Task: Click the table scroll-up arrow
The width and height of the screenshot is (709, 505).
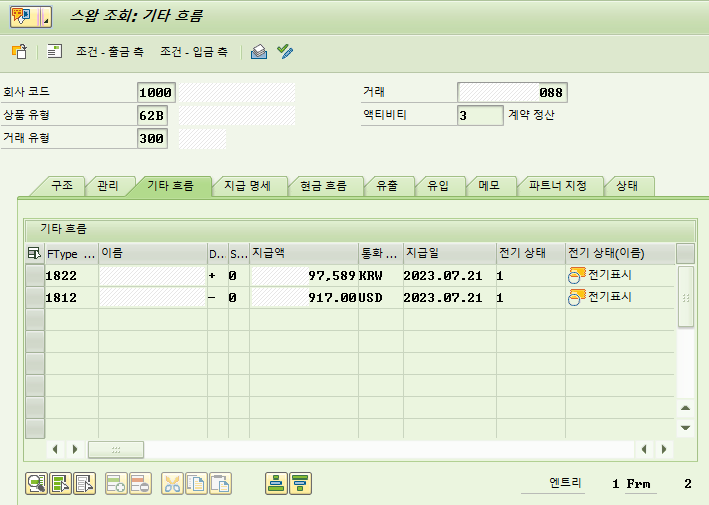Action: coord(685,408)
